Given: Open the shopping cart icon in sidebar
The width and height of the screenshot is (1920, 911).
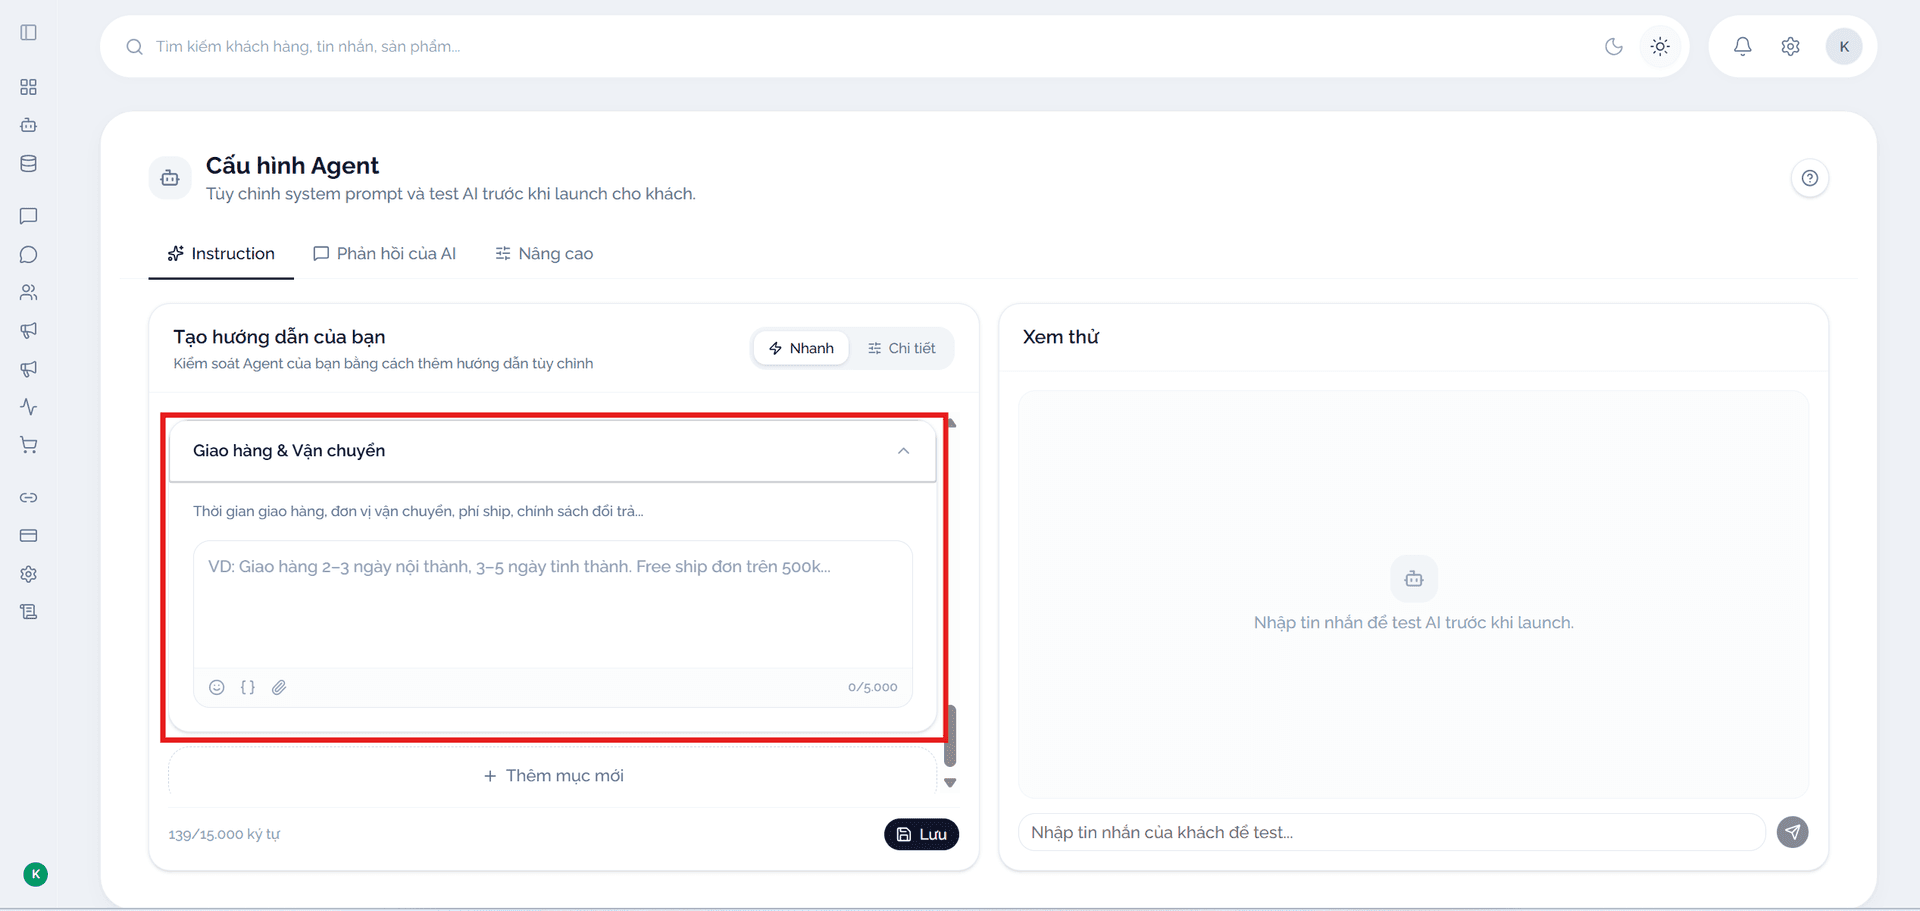Looking at the screenshot, I should 29,445.
